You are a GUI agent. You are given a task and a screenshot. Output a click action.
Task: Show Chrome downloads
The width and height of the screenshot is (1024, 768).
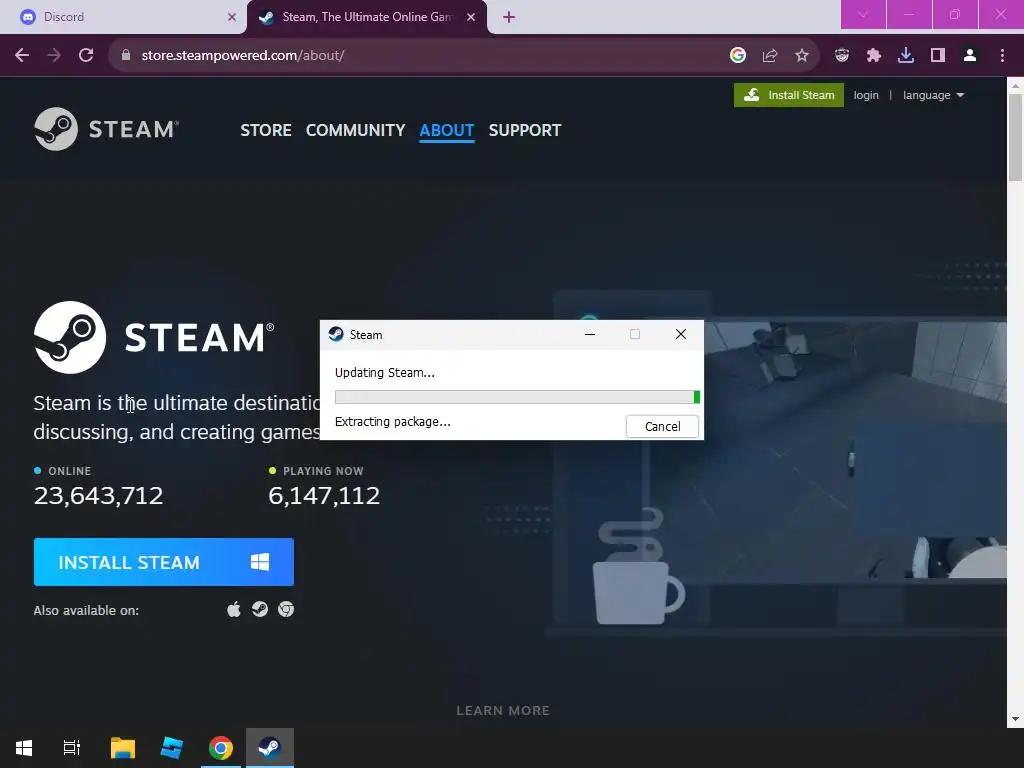click(x=906, y=56)
